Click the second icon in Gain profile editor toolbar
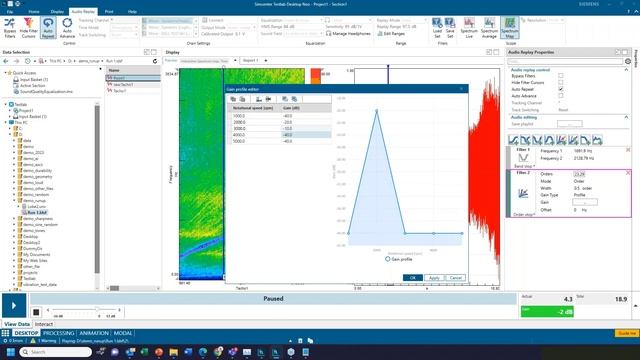 (242, 99)
